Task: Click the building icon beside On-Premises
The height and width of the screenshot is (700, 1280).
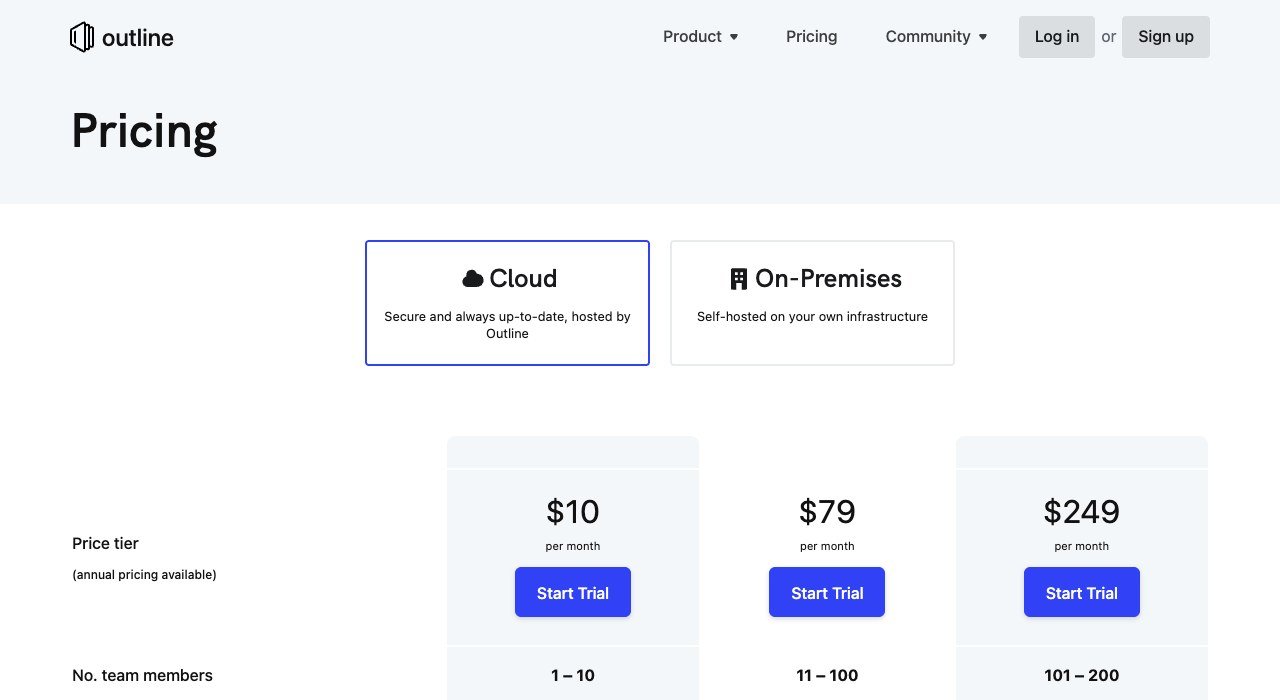Action: (739, 278)
